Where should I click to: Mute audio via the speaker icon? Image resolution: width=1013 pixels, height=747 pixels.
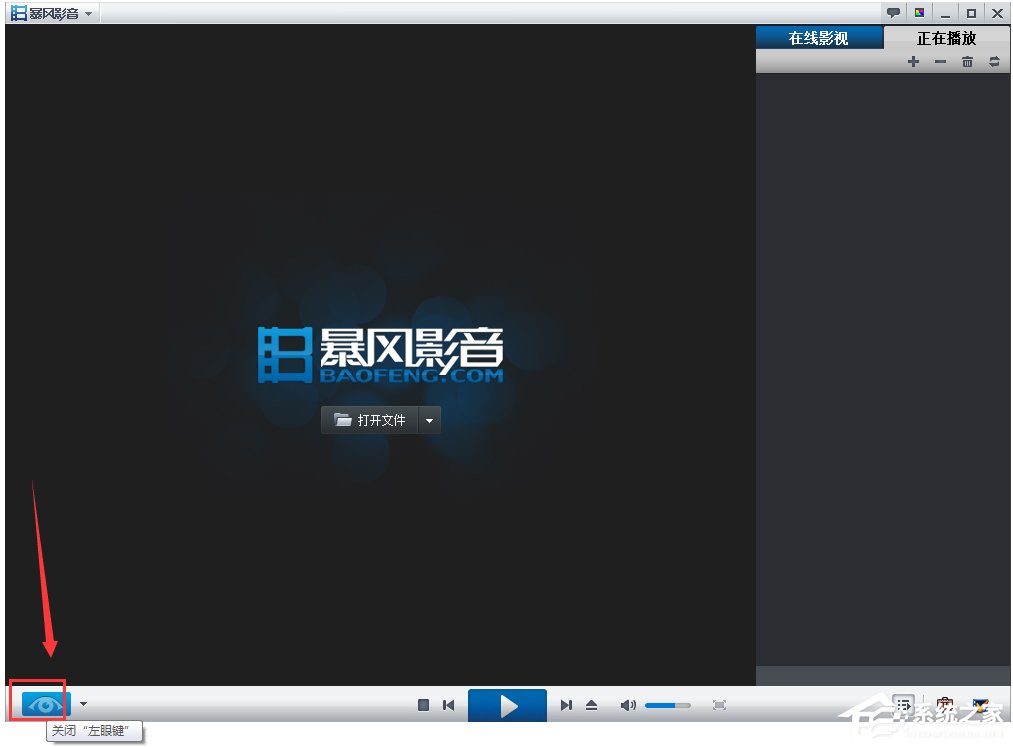(x=628, y=705)
